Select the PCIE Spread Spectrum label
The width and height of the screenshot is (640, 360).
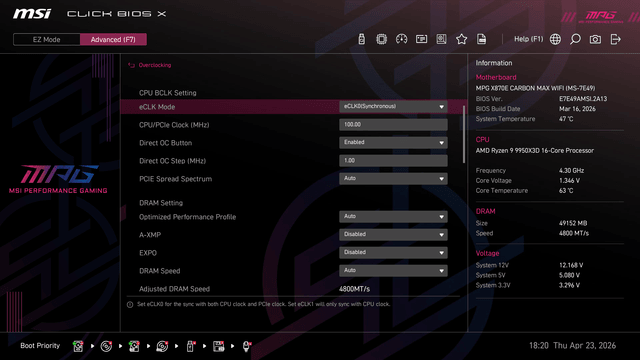pyautogui.click(x=176, y=179)
